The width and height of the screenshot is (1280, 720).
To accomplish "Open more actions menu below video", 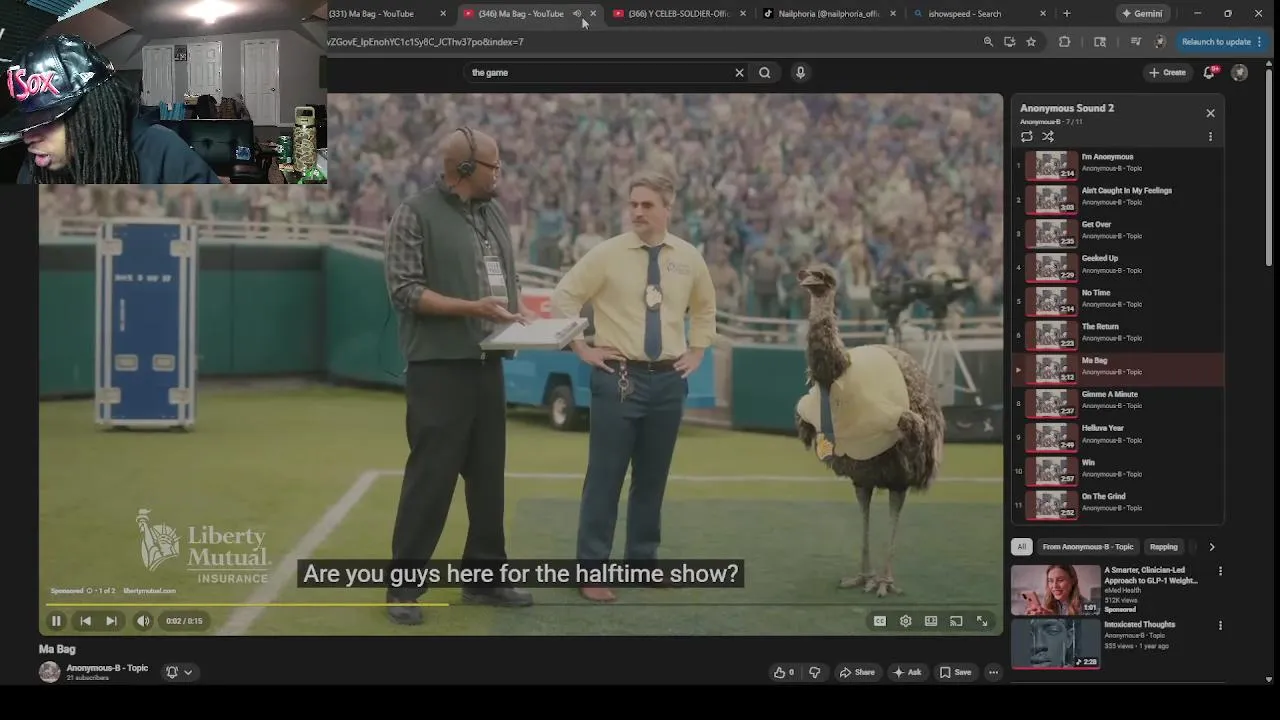I will click(993, 672).
